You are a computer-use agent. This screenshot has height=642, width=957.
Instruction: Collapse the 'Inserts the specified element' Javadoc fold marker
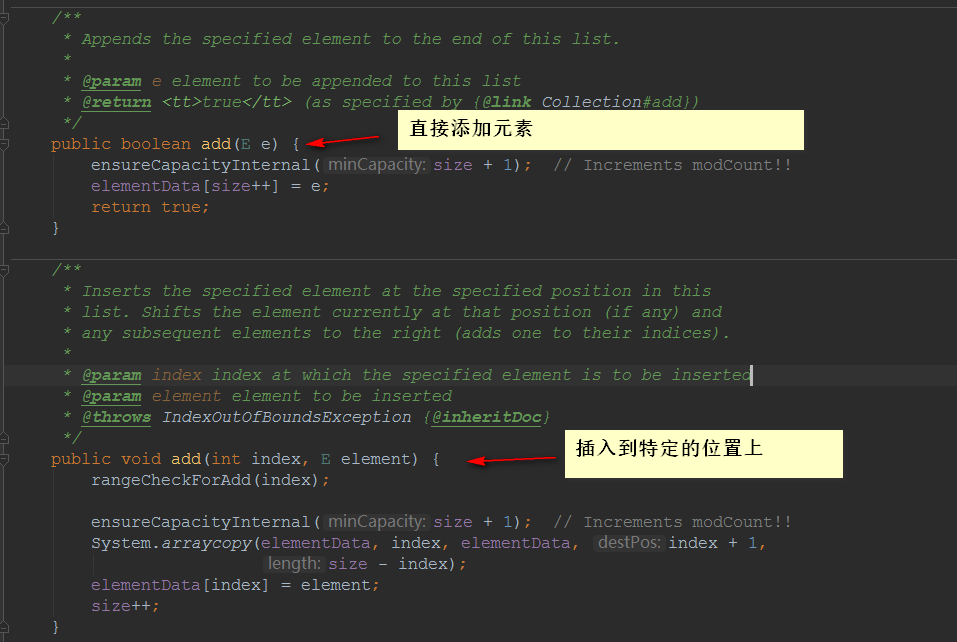coord(4,270)
